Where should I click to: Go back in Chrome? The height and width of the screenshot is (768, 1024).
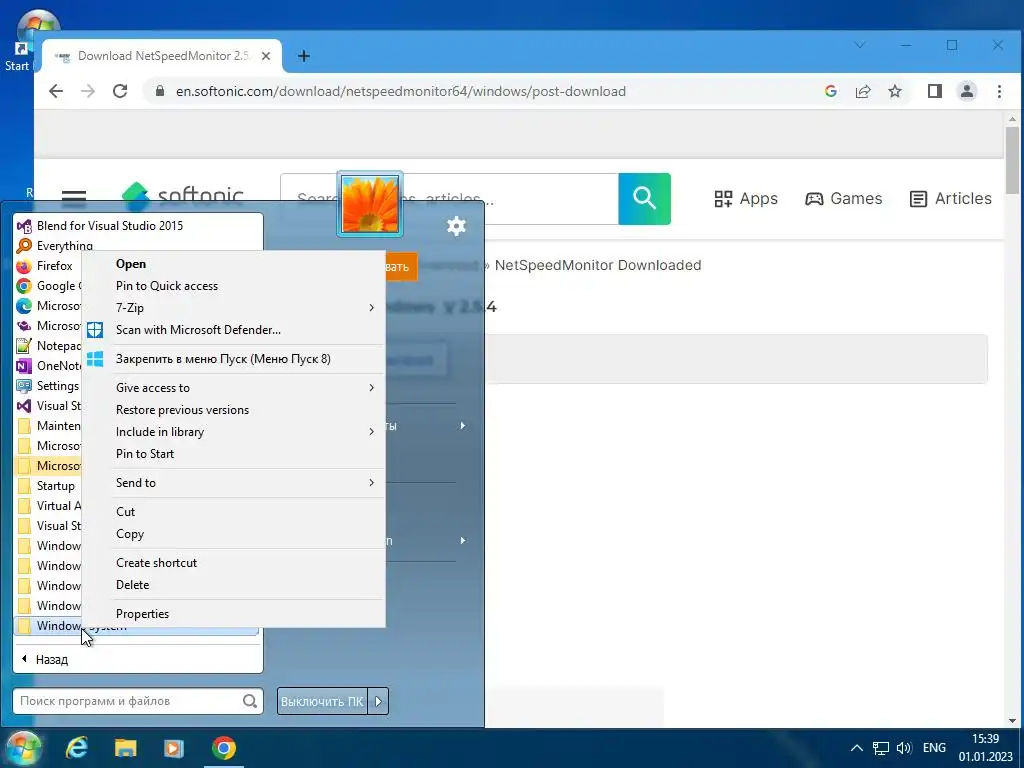tap(56, 91)
